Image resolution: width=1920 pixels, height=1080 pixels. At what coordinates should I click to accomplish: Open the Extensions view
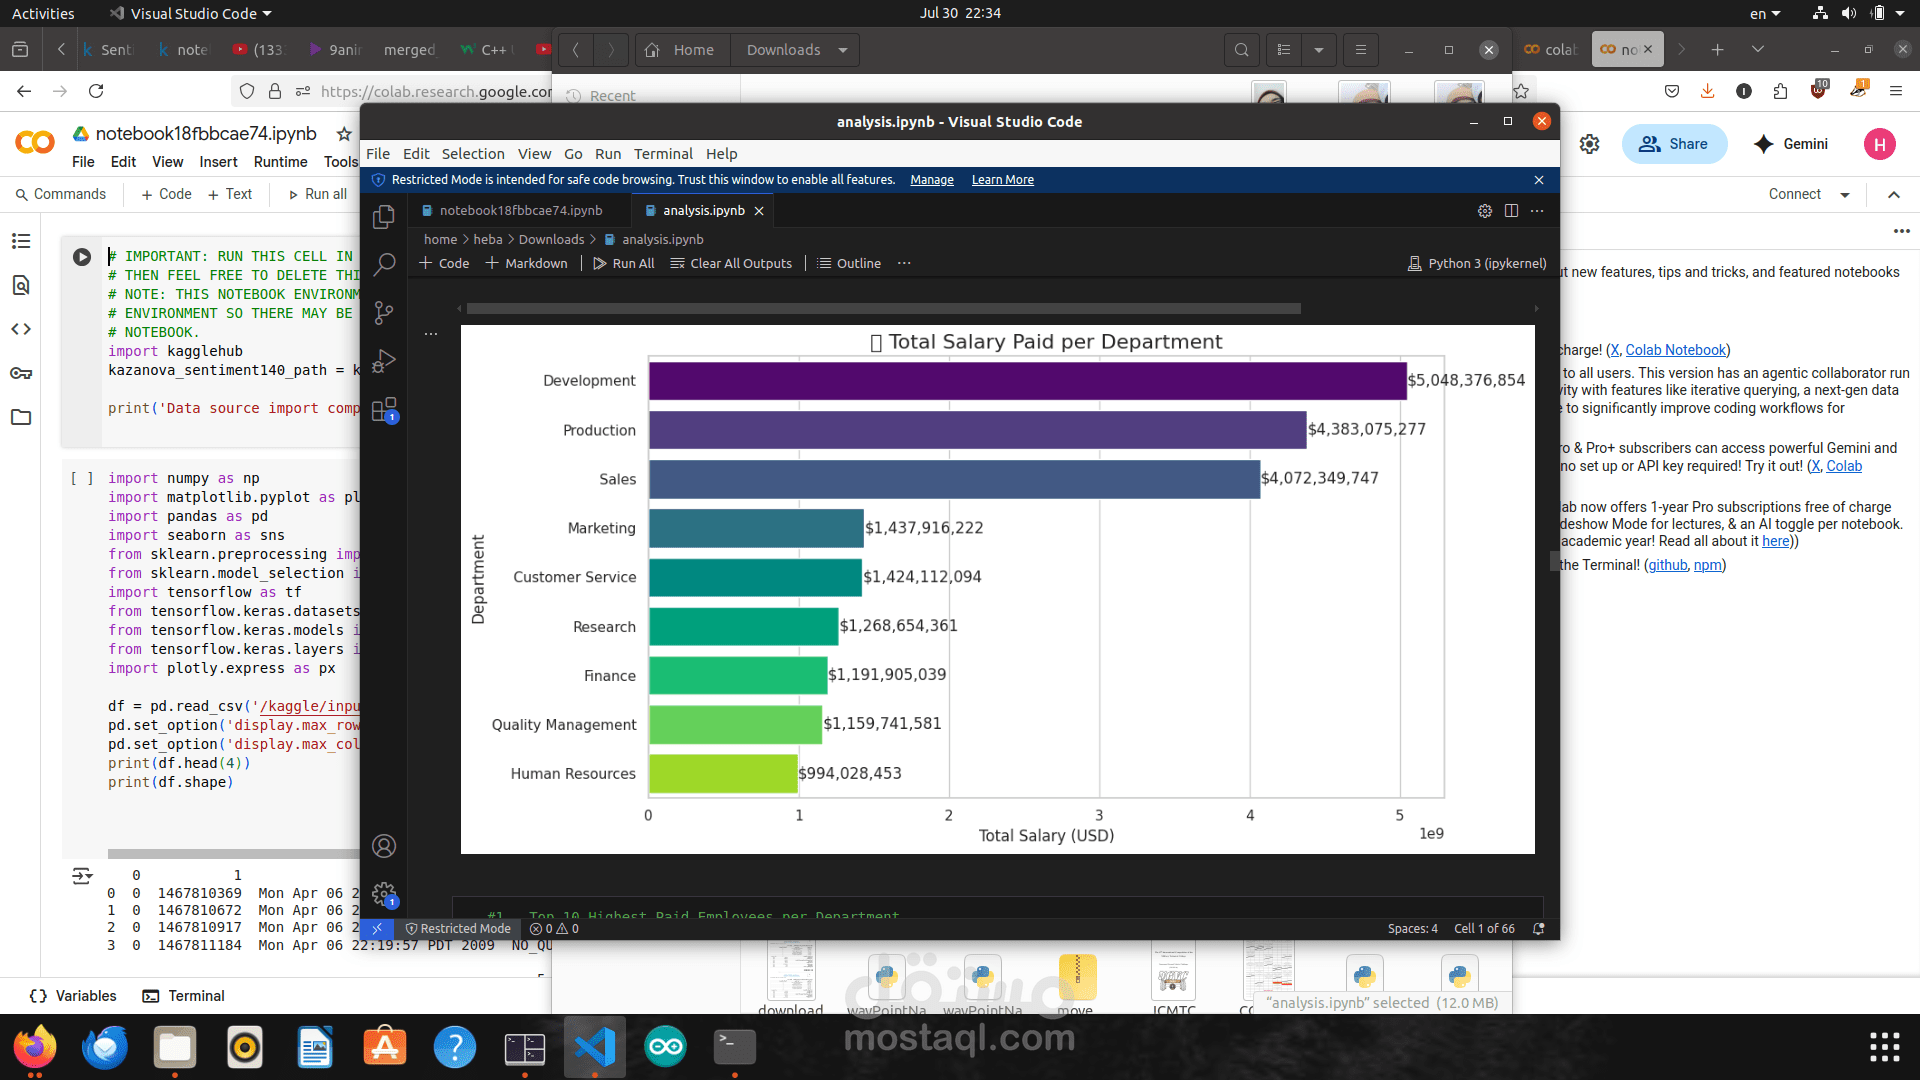pyautogui.click(x=383, y=409)
